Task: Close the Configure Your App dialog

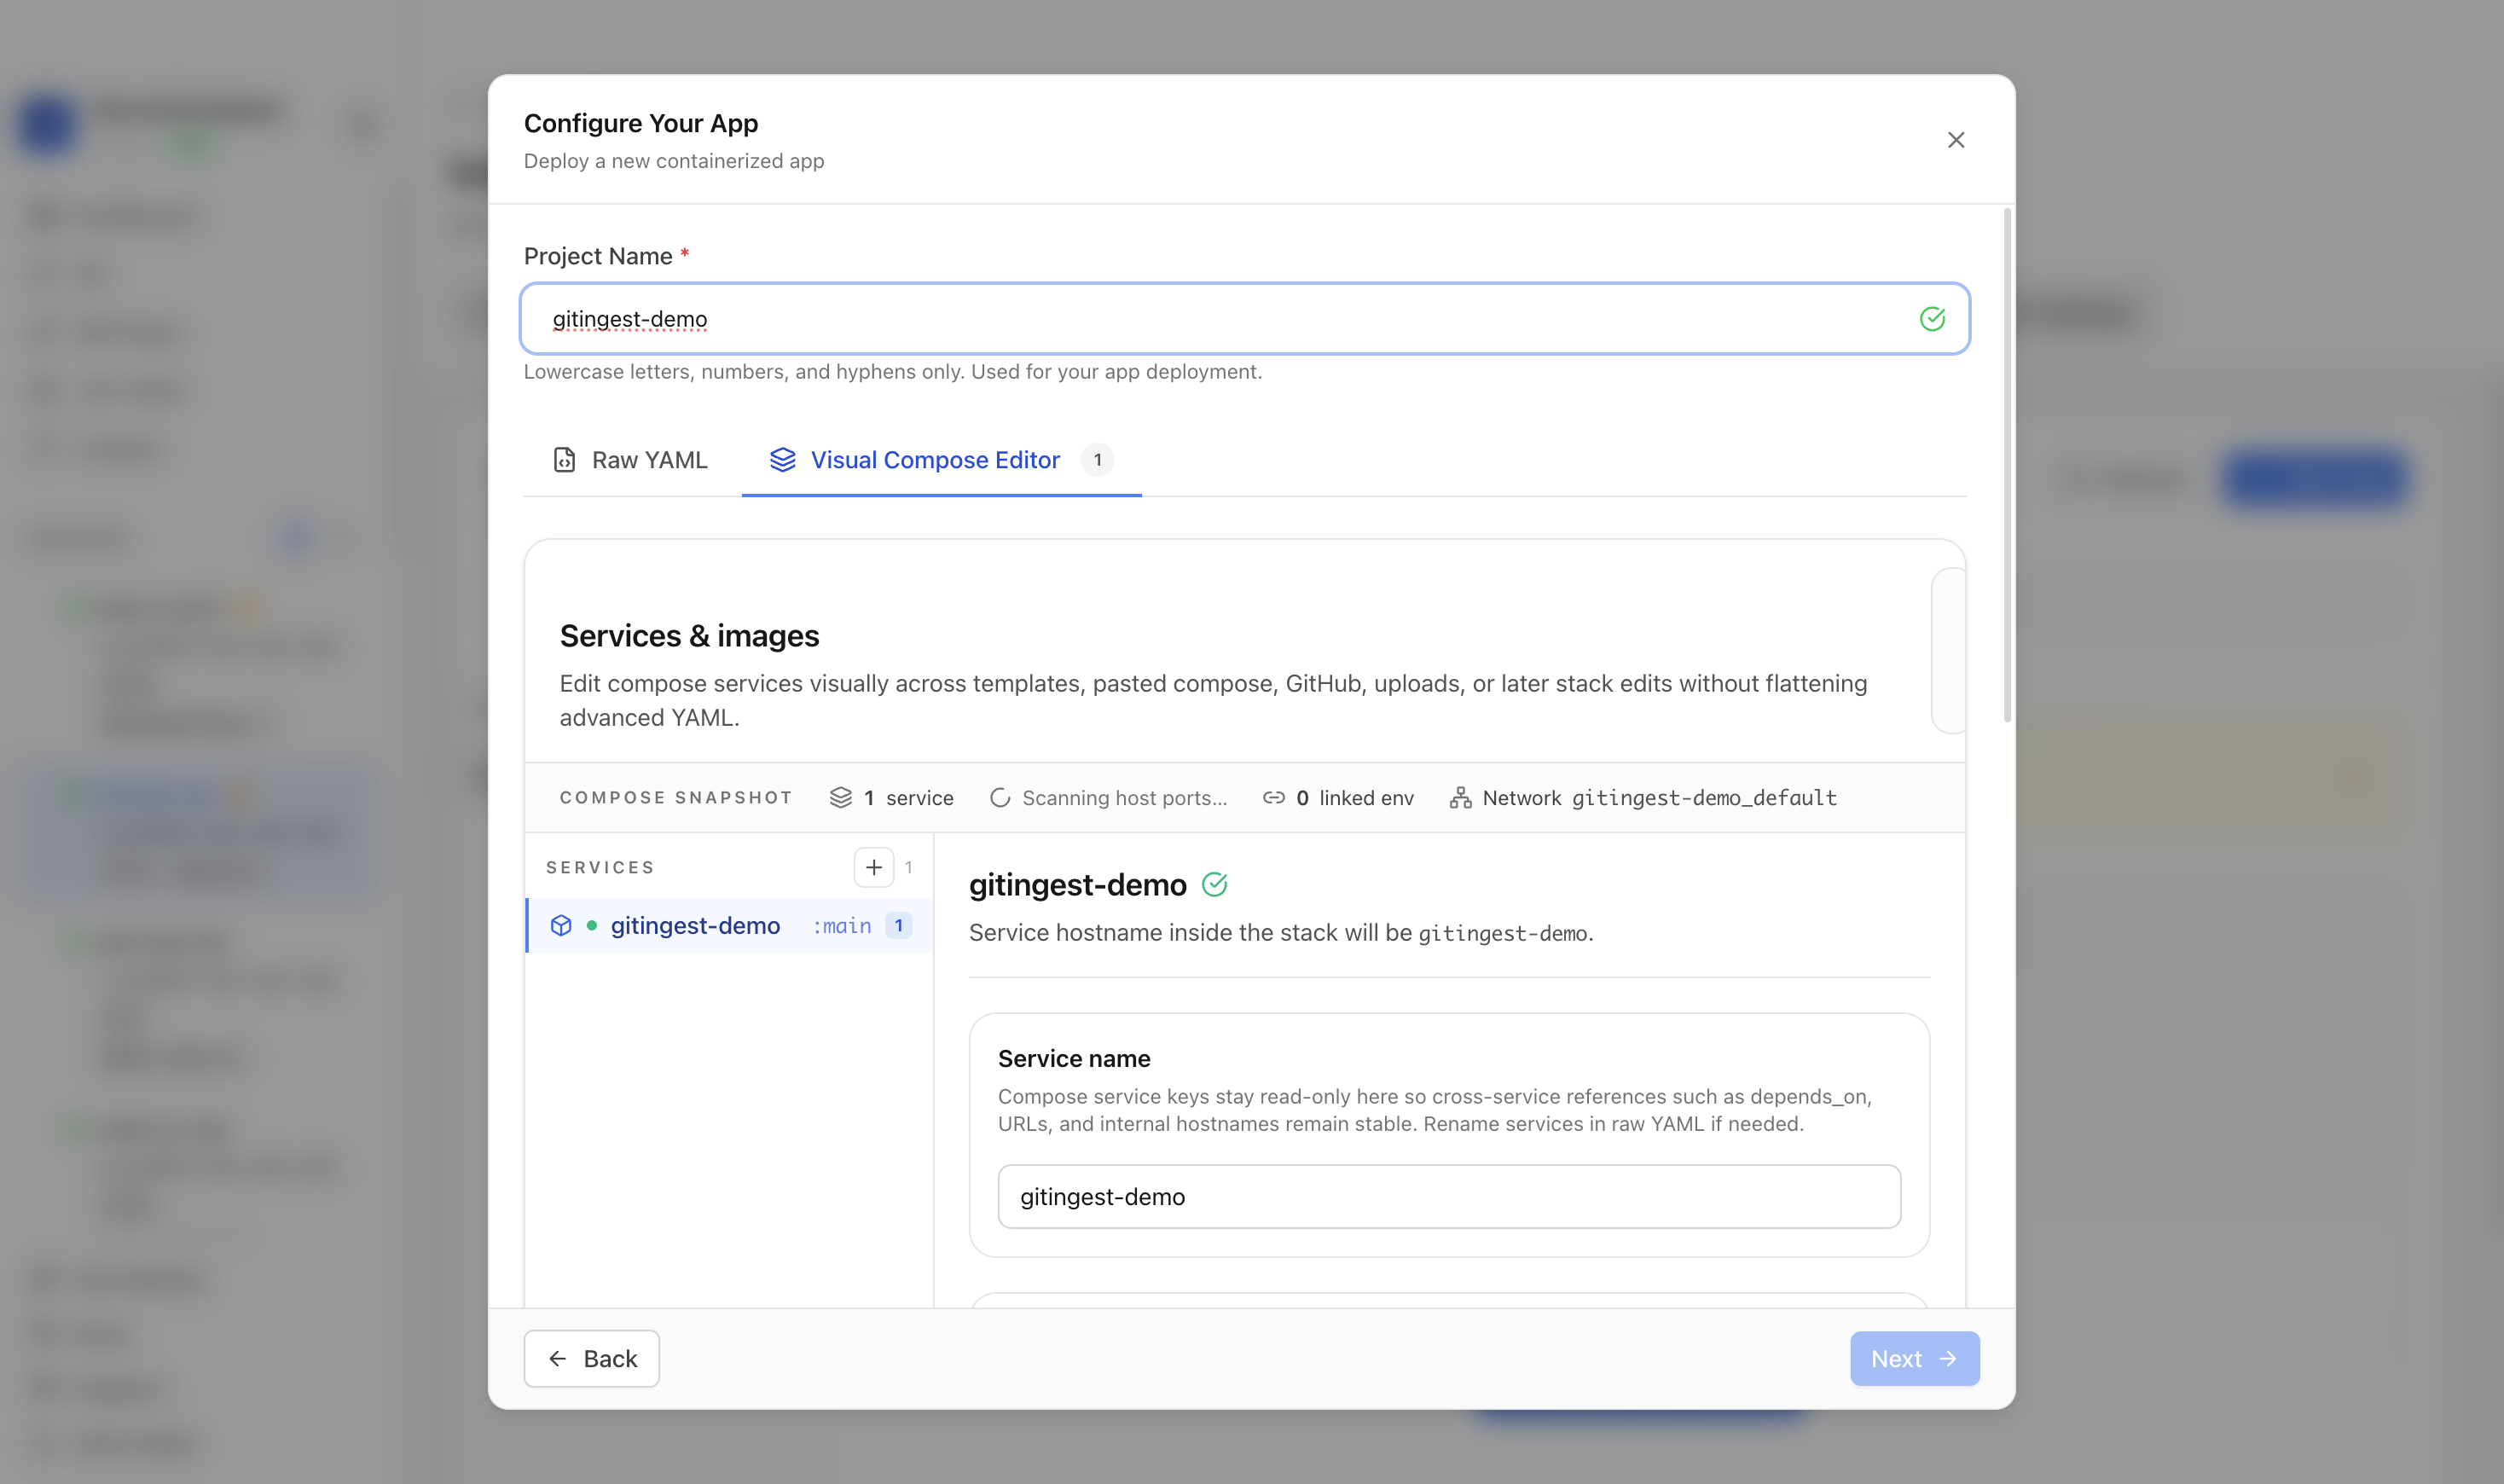Action: tap(1956, 140)
